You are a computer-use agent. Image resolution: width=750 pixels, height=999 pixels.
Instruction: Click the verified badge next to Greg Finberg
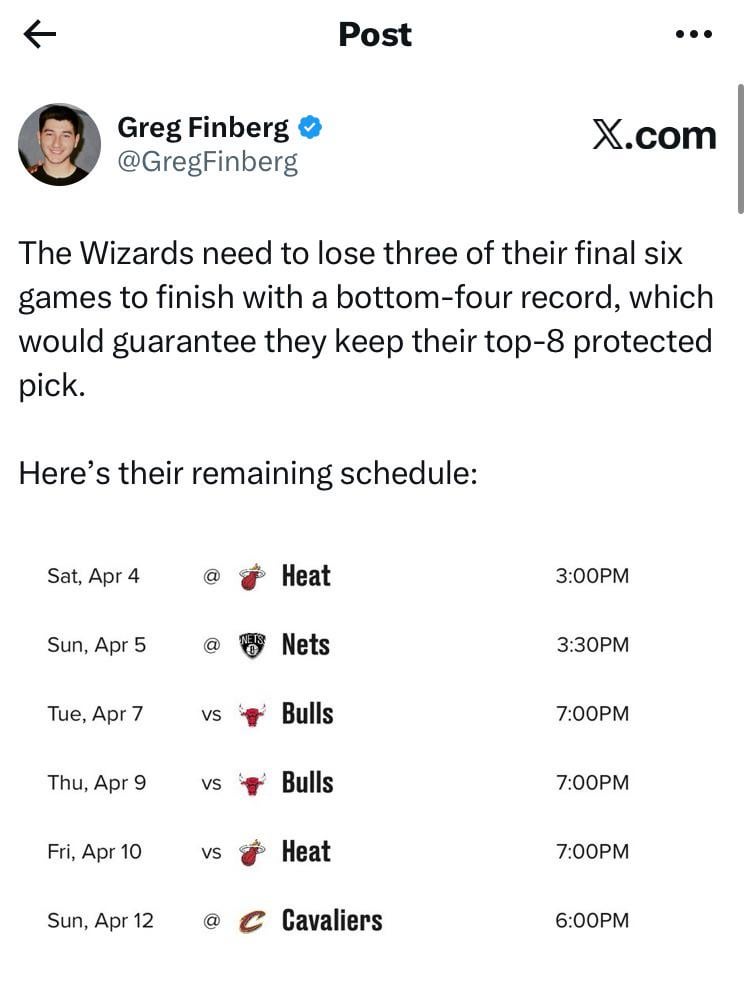[x=310, y=126]
